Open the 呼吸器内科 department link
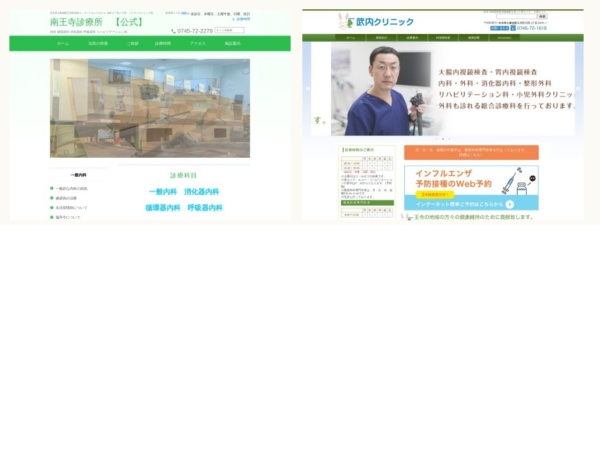This screenshot has height=450, width=600. point(205,208)
